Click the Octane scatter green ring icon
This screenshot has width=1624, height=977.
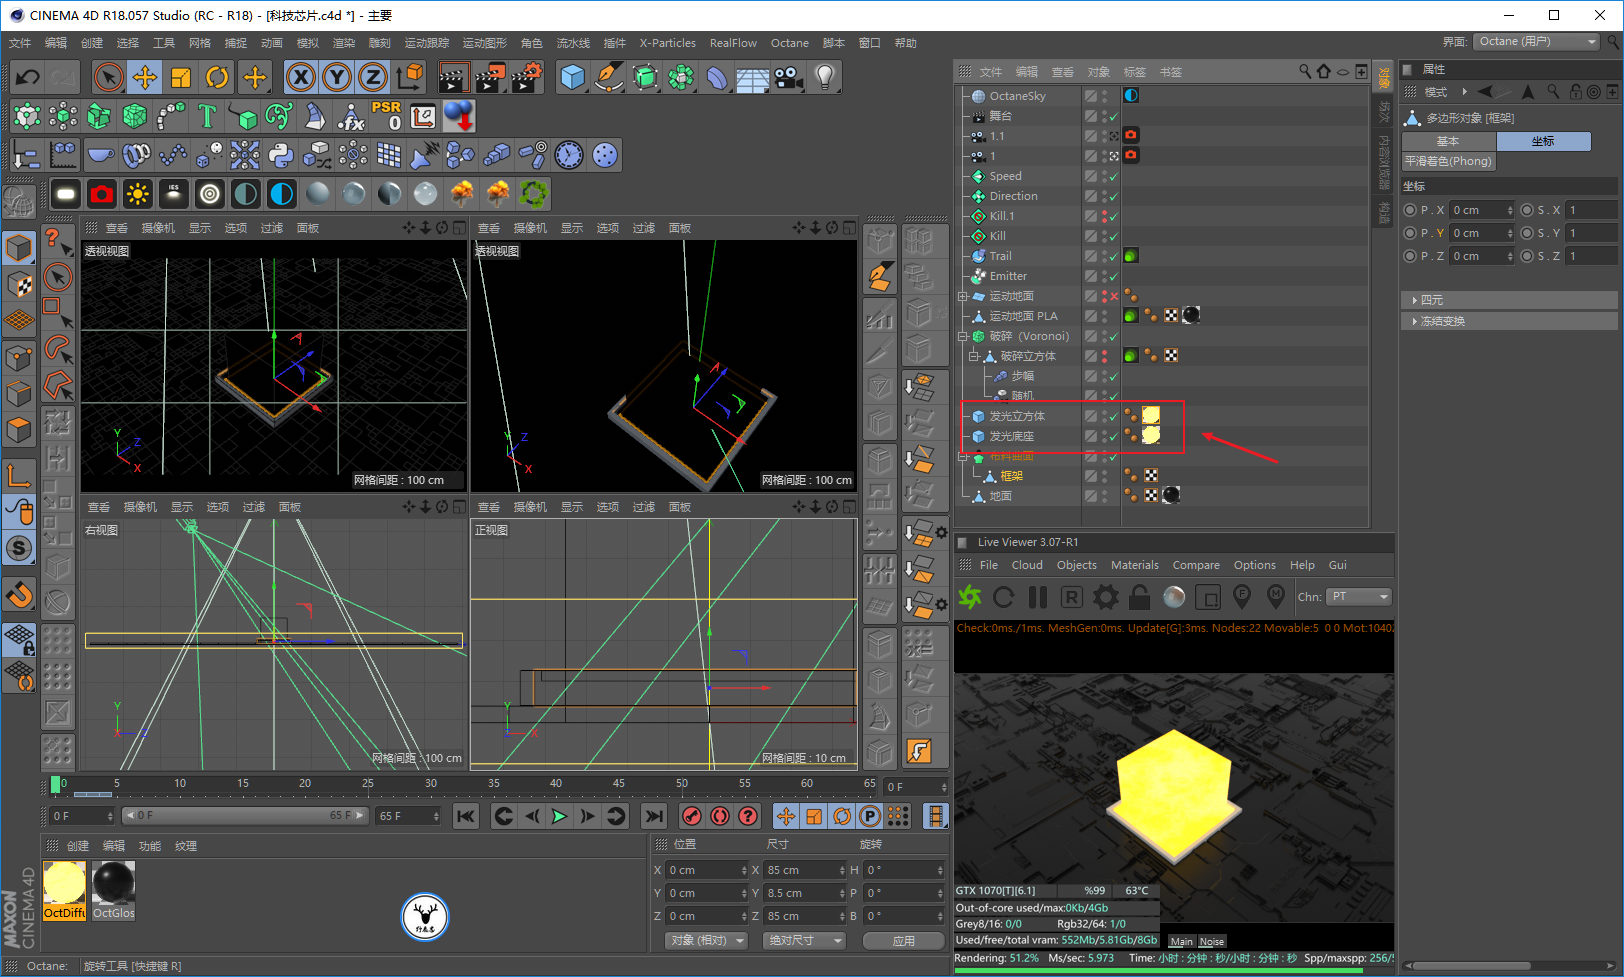pos(534,193)
